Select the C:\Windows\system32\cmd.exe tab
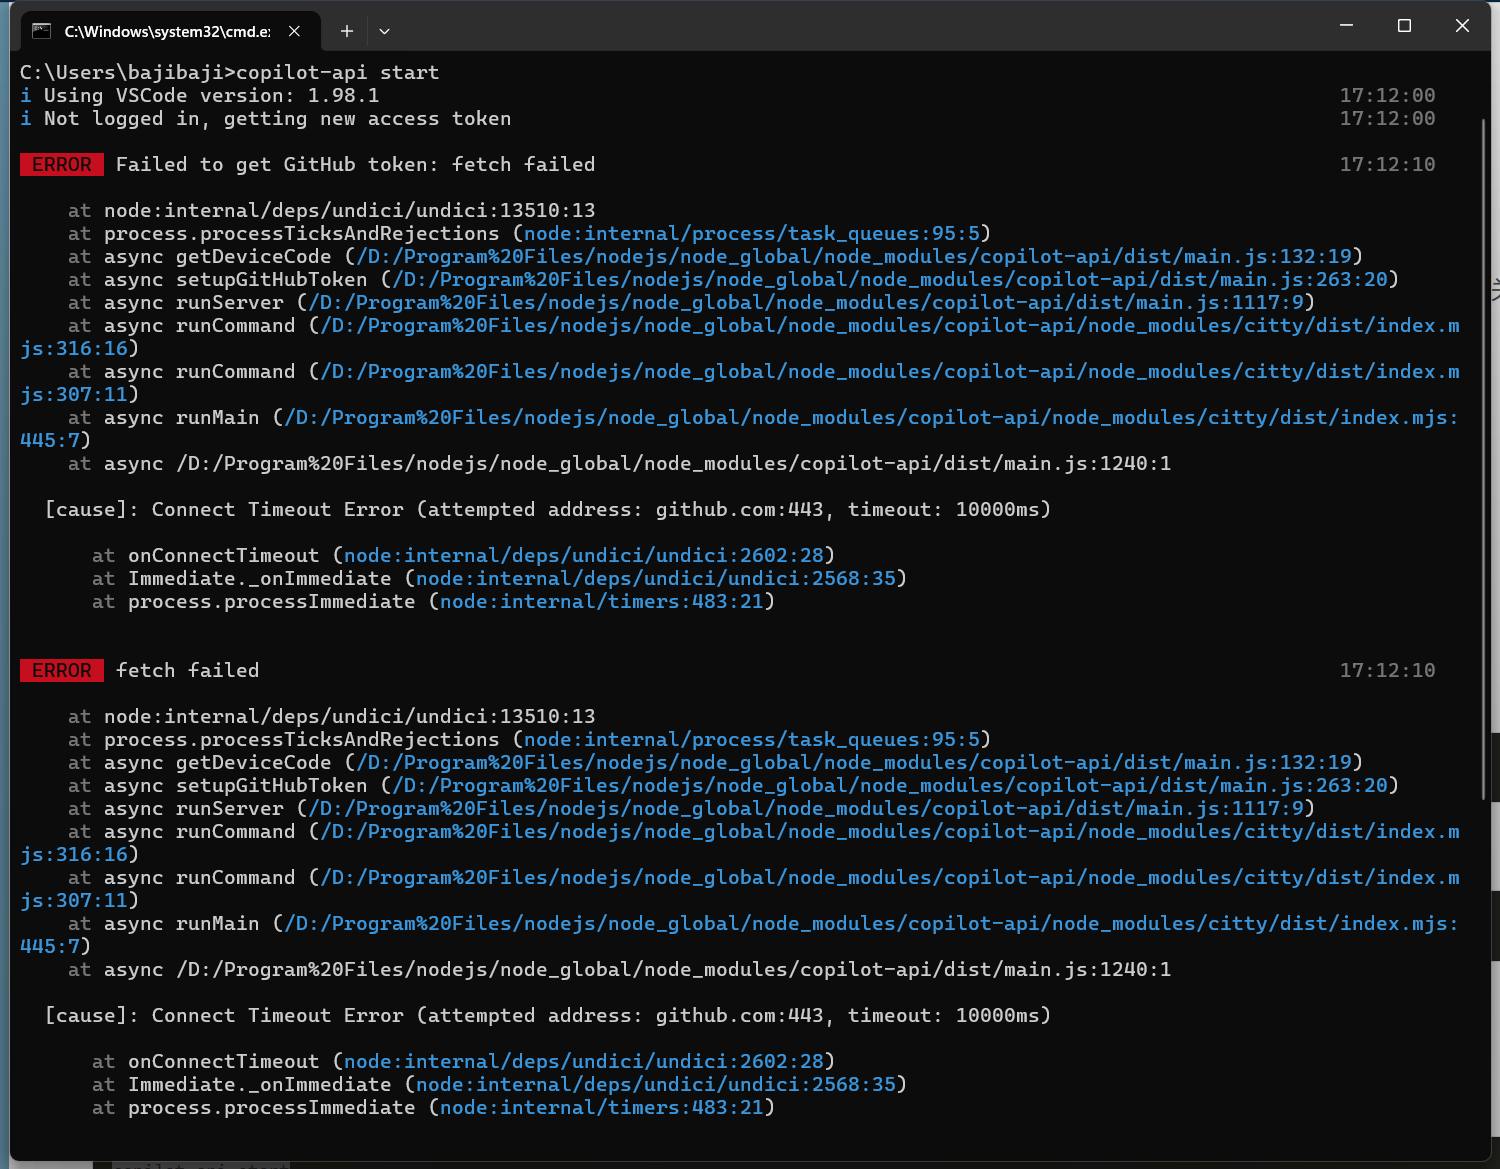 tap(167, 31)
